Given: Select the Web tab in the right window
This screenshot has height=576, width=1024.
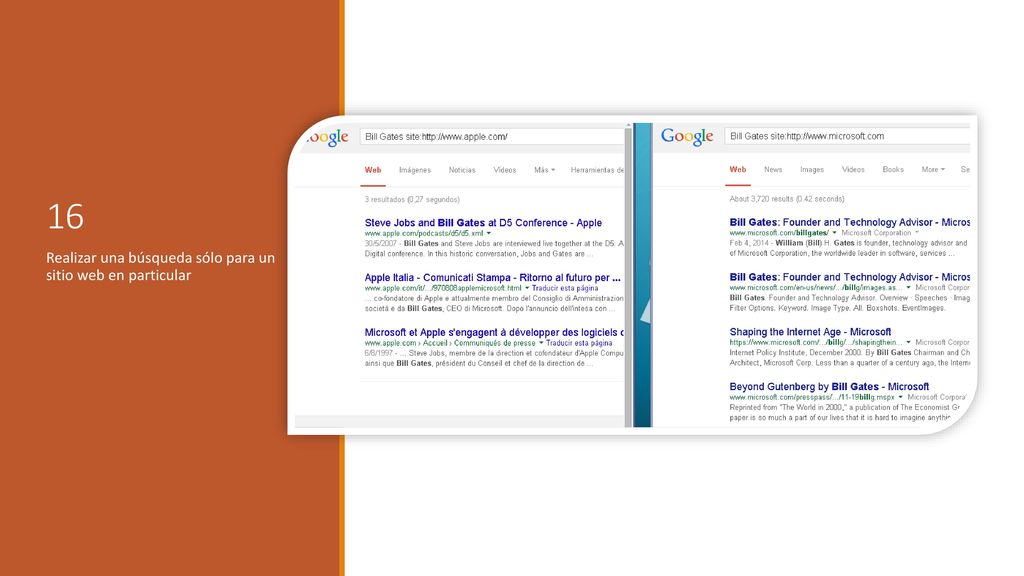Looking at the screenshot, I should point(737,169).
